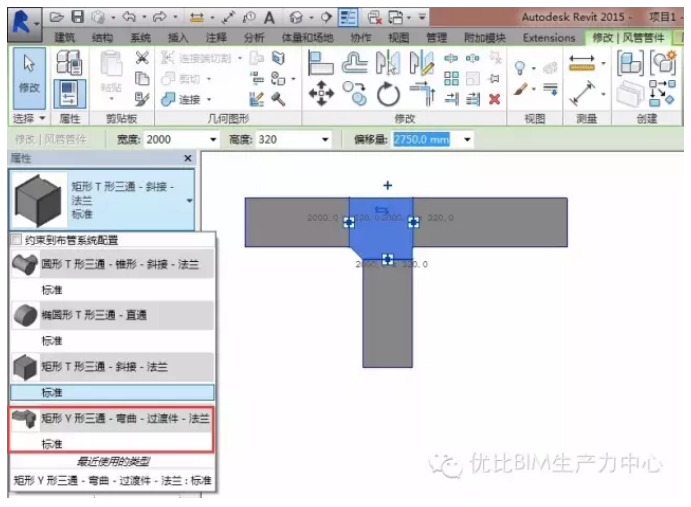This screenshot has height=507, width=691.
Task: Click the Modify arrow tool in the ribbon
Action: point(28,73)
